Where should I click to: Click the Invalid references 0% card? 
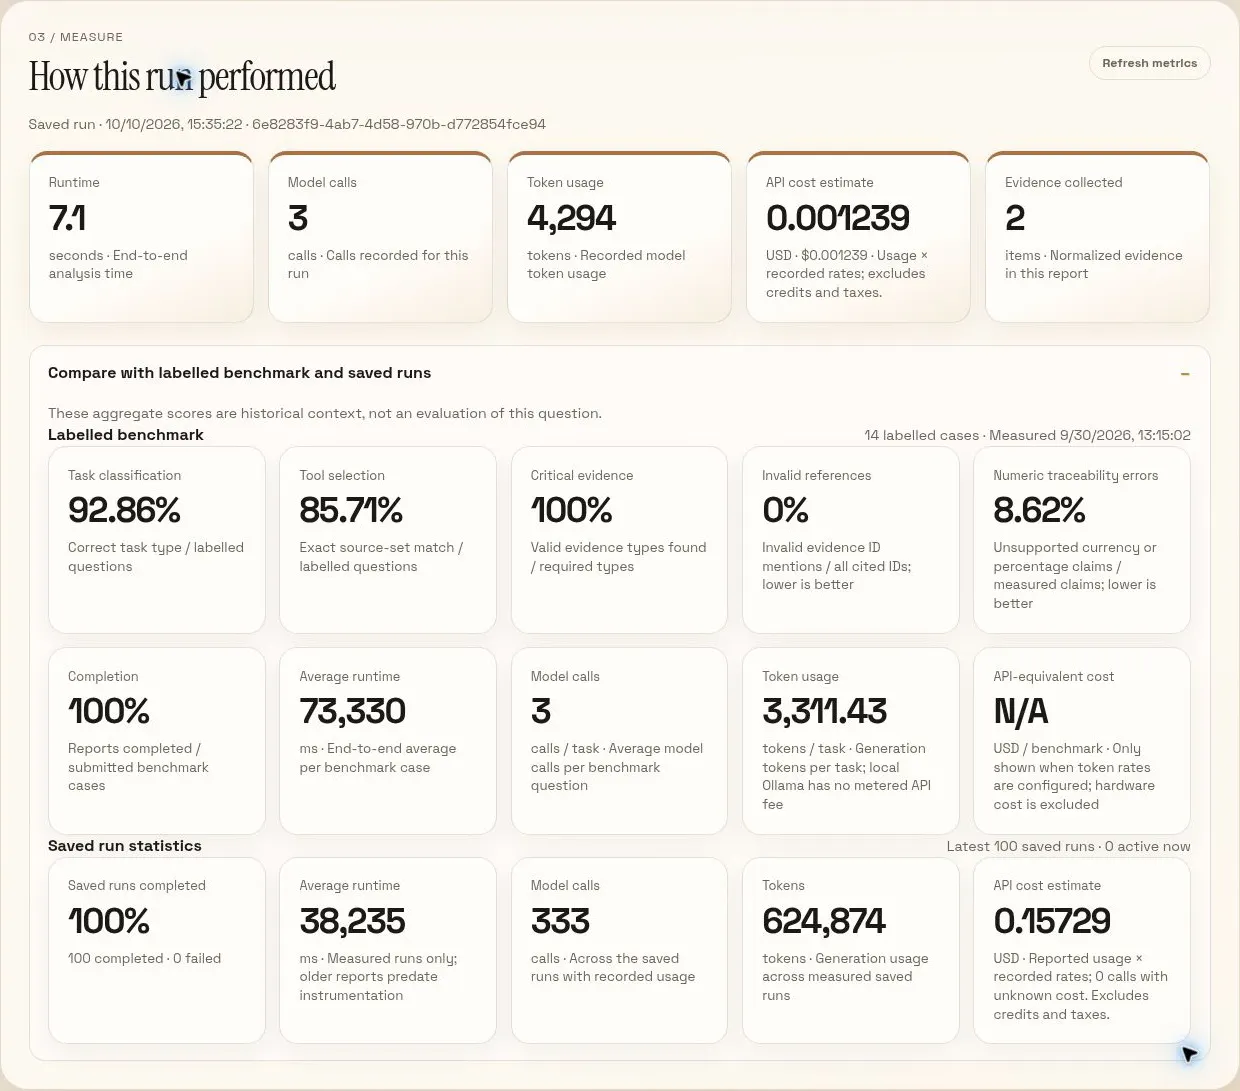851,540
